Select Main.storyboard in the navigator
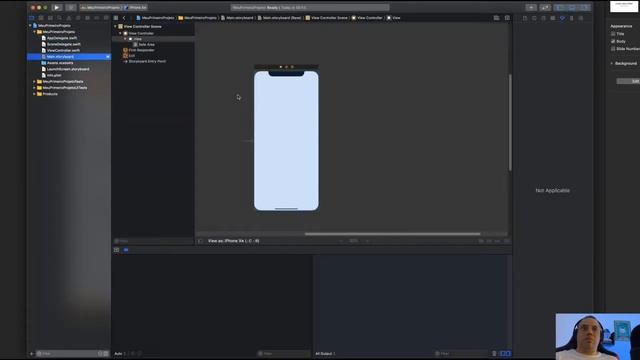This screenshot has height=360, width=640. (x=69, y=57)
